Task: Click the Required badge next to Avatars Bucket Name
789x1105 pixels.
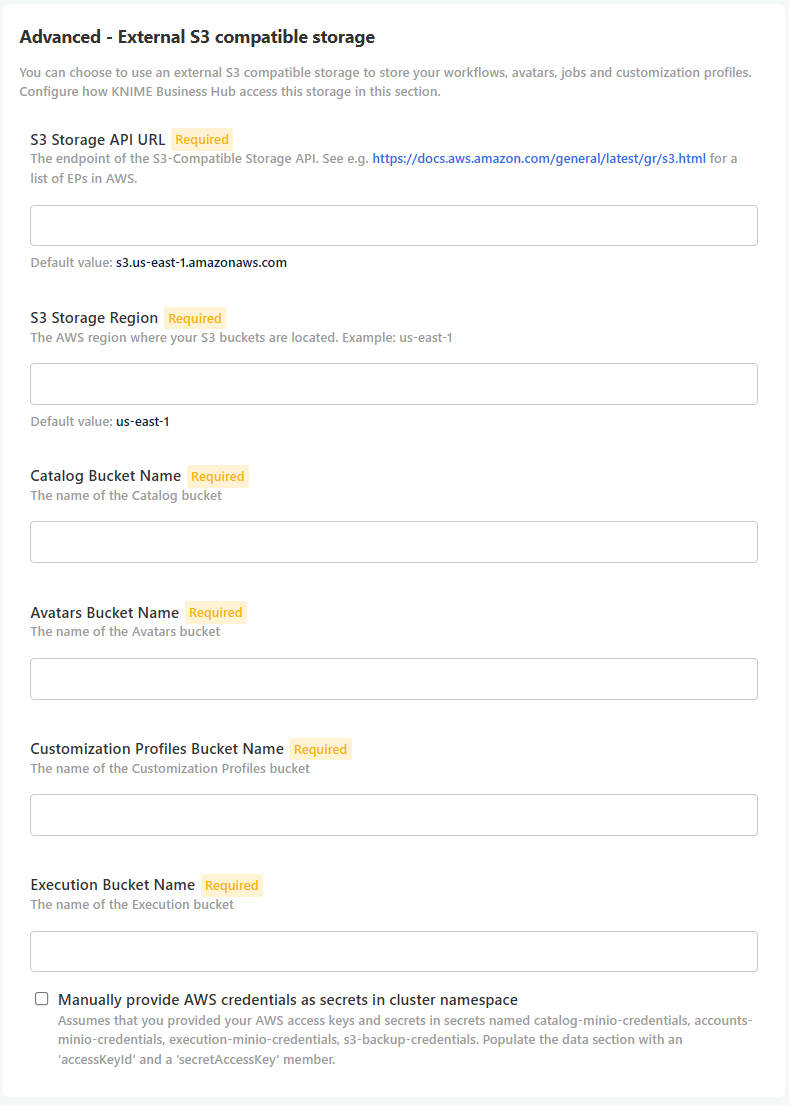Action: coord(216,612)
